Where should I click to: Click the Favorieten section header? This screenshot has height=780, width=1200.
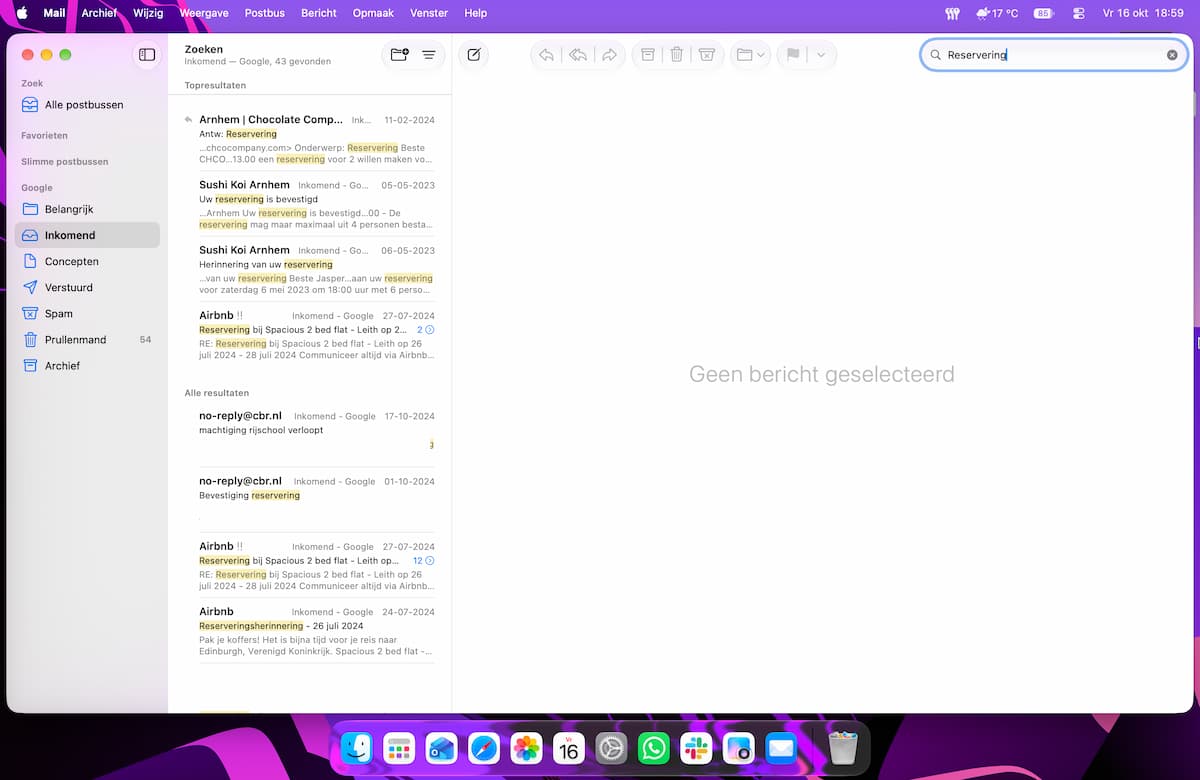pyautogui.click(x=44, y=135)
